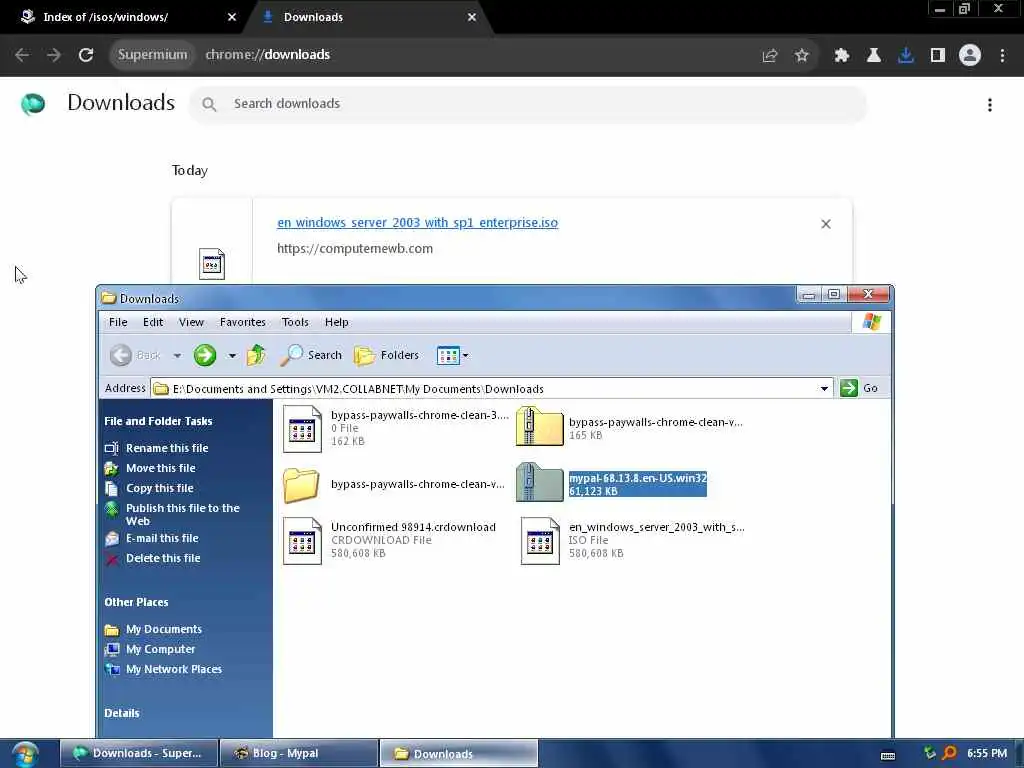Open My Network Places link
Image resolution: width=1024 pixels, height=768 pixels.
pyautogui.click(x=173, y=669)
